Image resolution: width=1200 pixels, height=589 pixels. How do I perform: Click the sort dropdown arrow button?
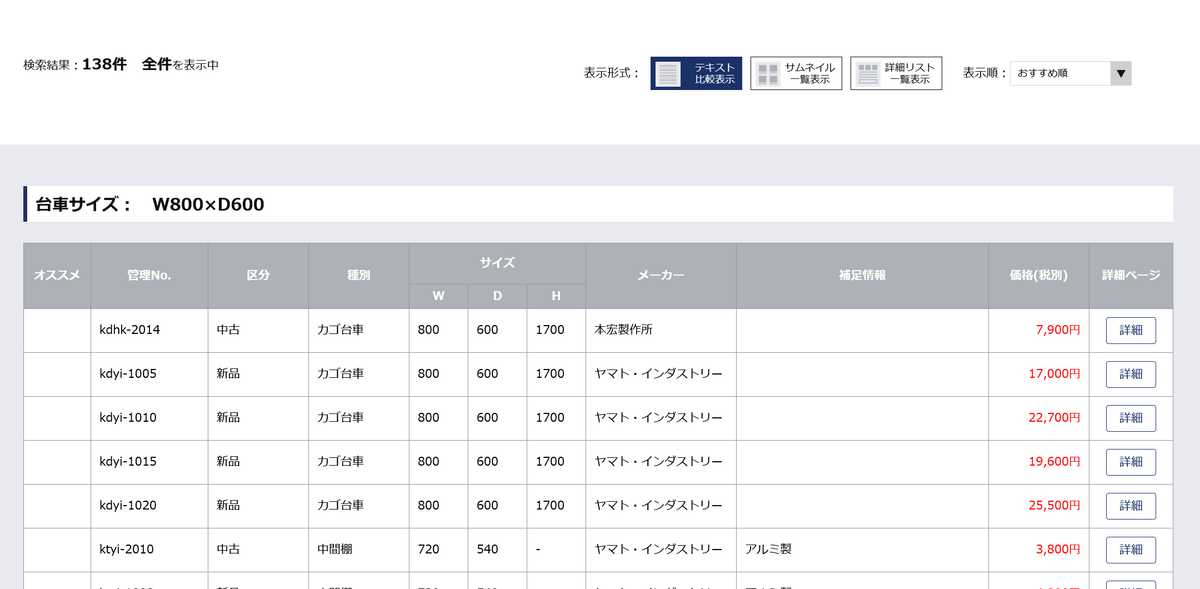point(1121,73)
